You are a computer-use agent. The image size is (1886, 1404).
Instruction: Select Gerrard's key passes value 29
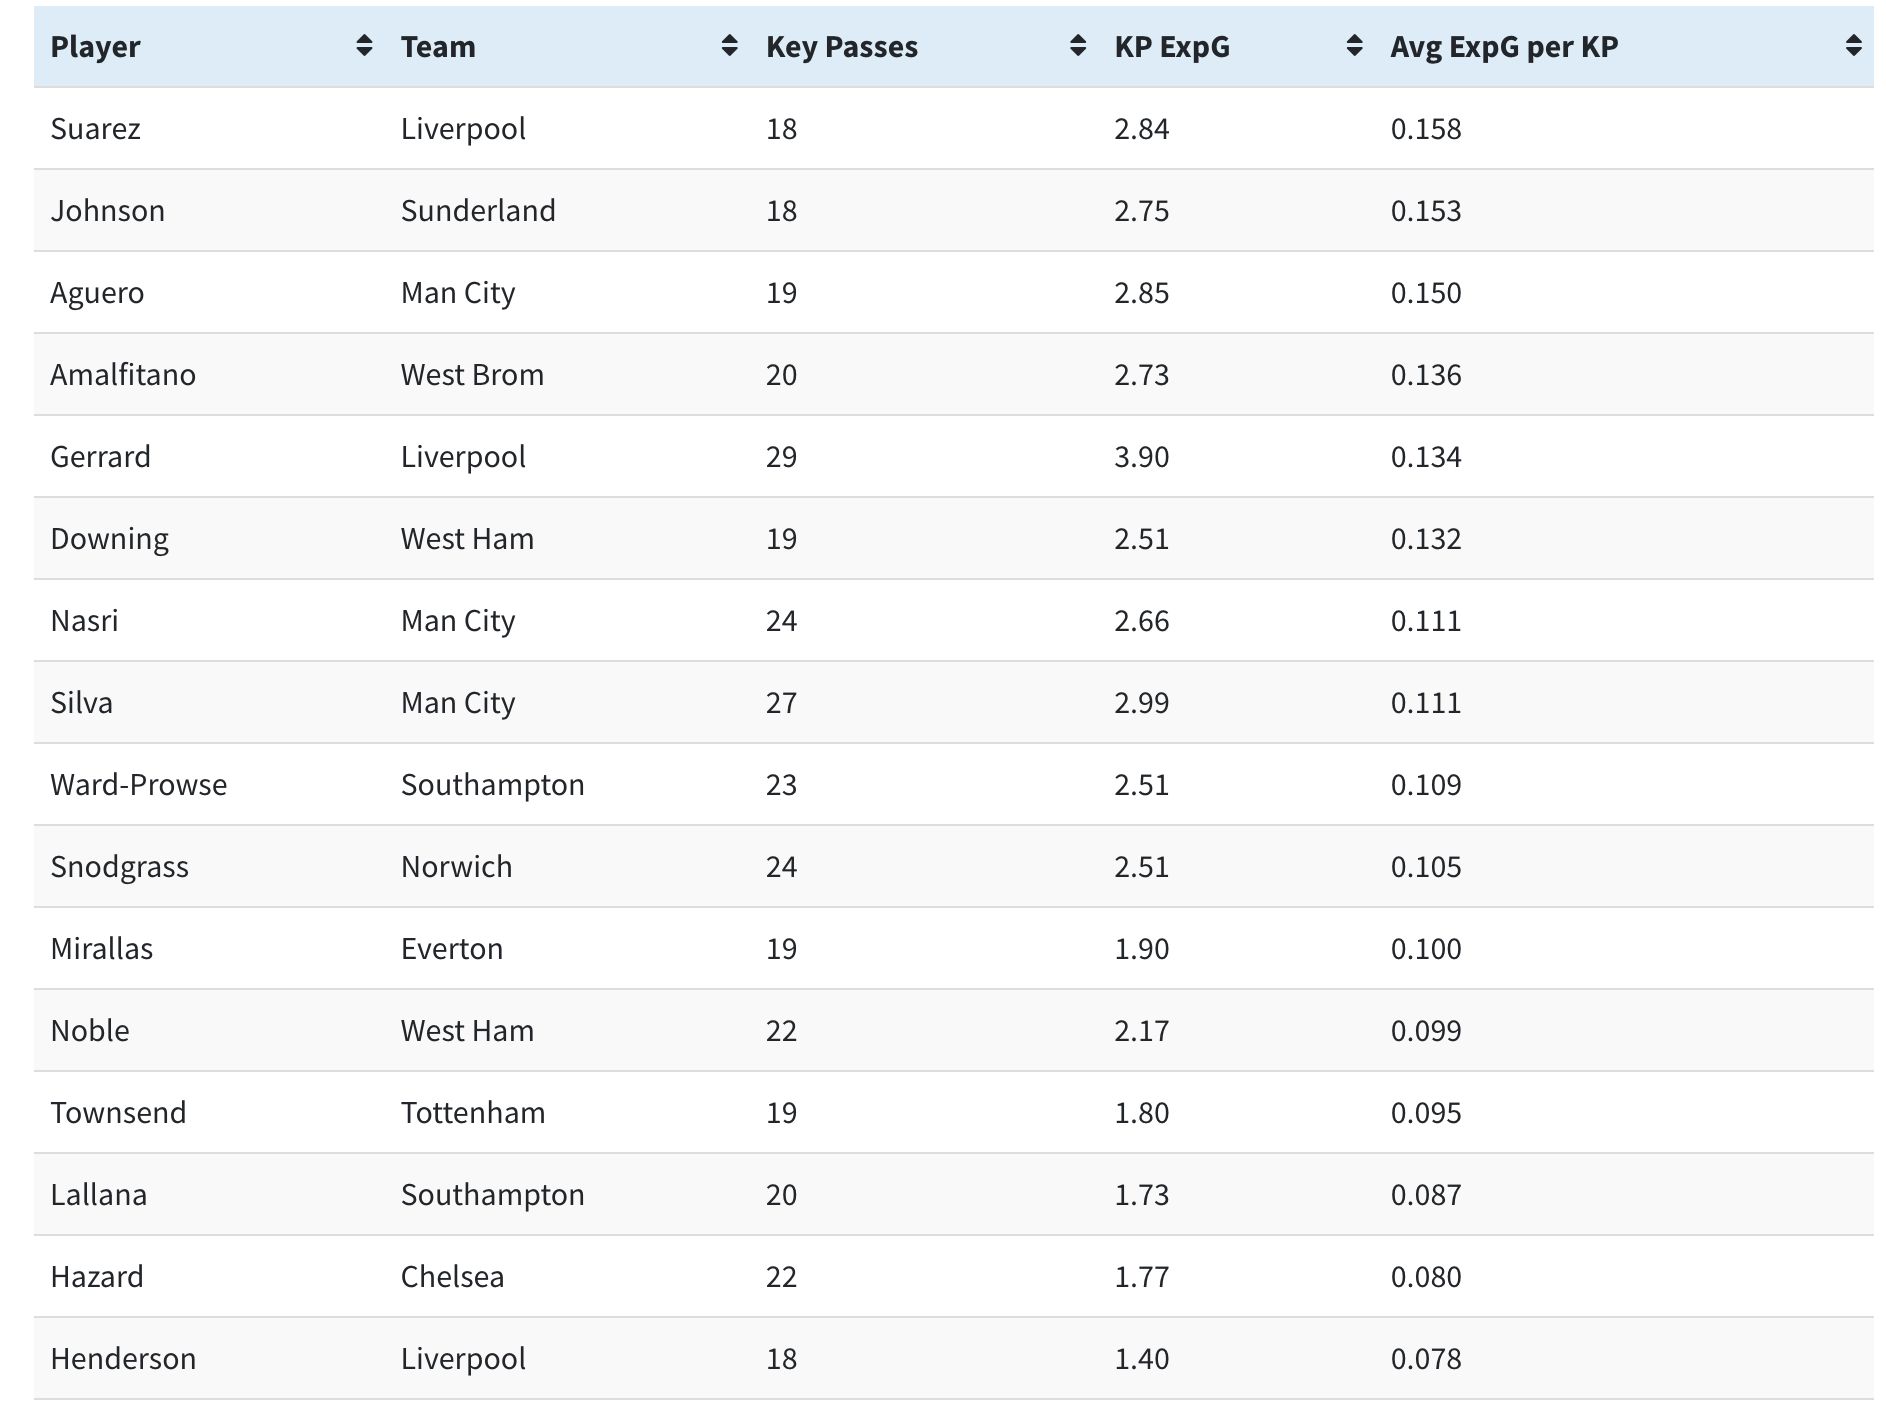781,457
